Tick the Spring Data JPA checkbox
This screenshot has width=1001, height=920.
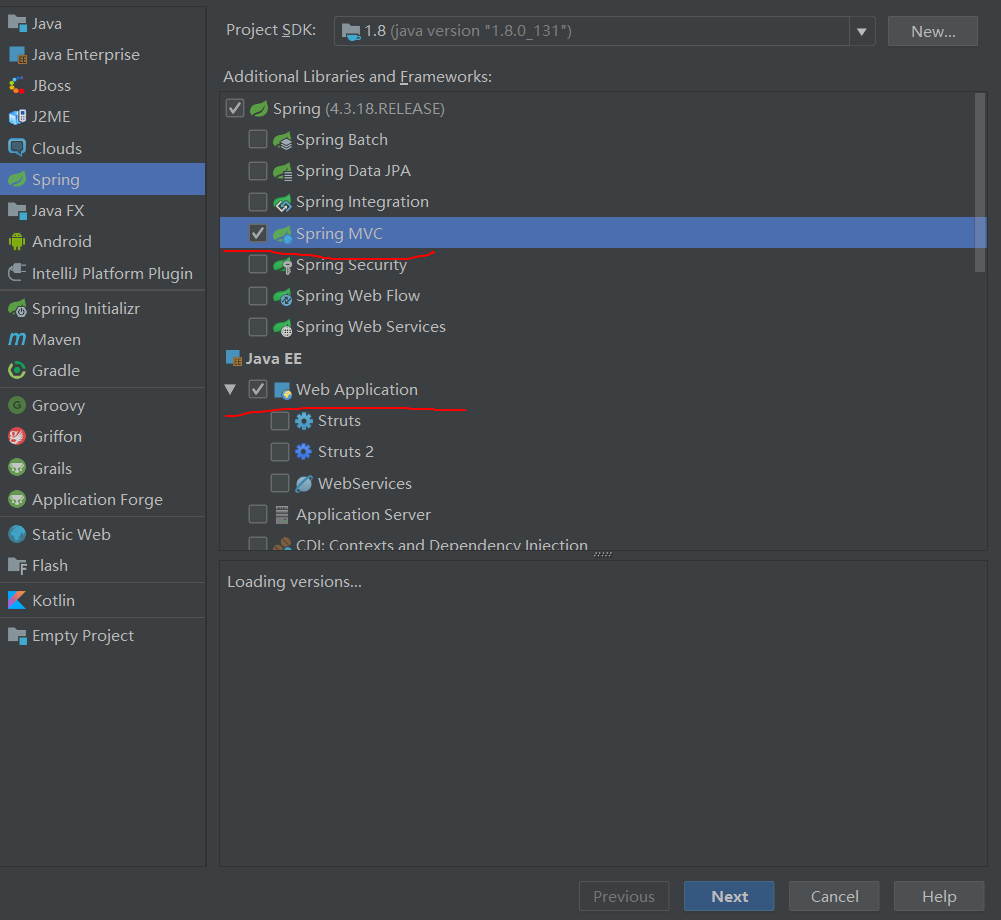tap(258, 170)
